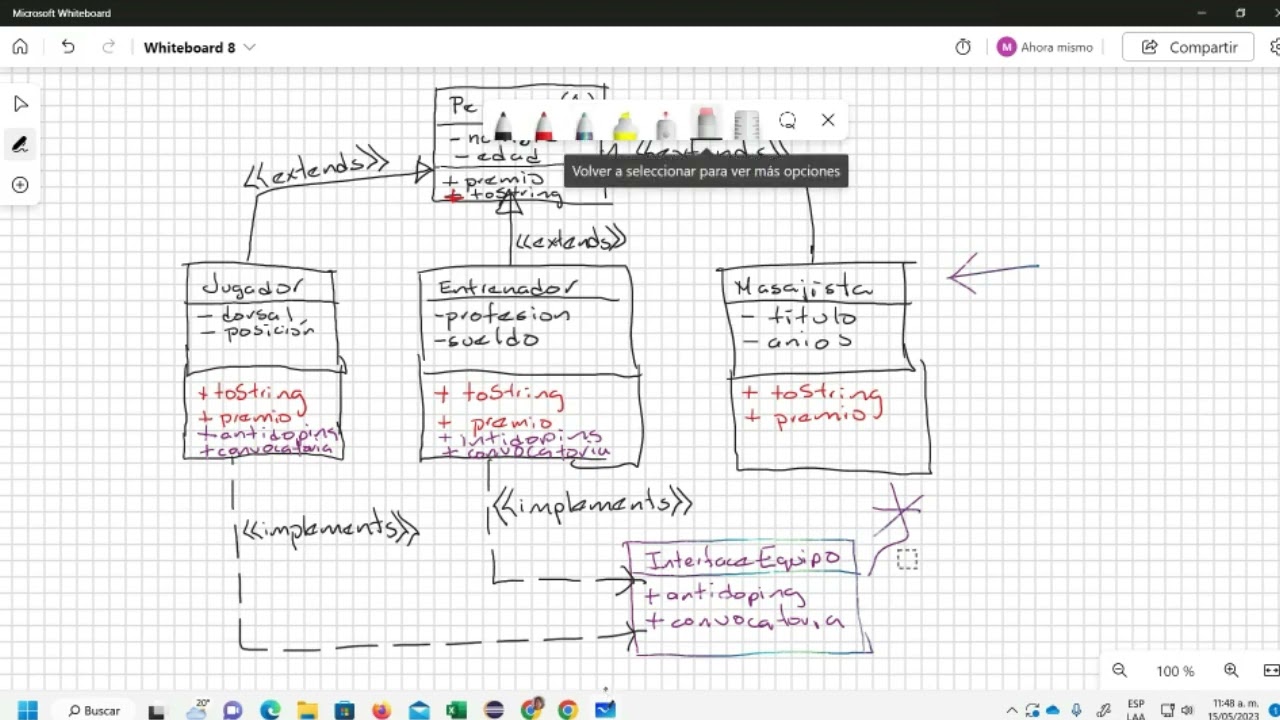The height and width of the screenshot is (720, 1280).
Task: Click the Buscar taskbar search box
Action: click(x=93, y=710)
